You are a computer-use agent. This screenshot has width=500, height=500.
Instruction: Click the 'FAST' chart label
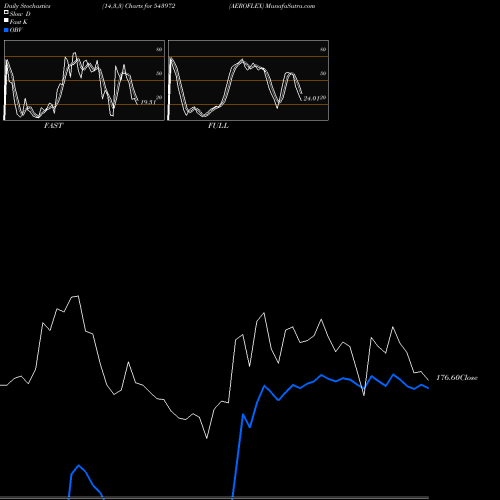tap(53, 126)
